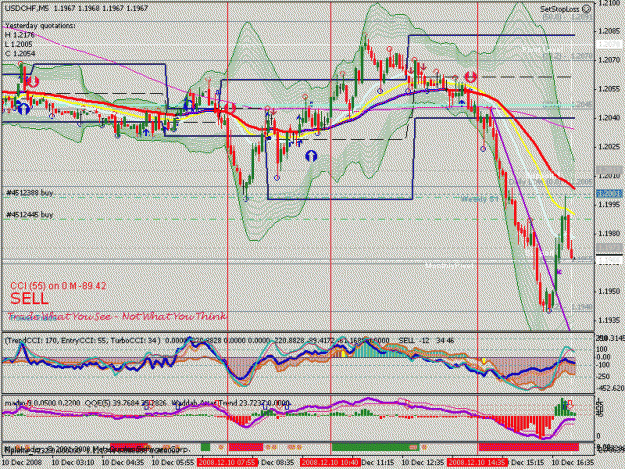
Task: Click the 1.2085 price scale label
Action: pyautogui.click(x=610, y=31)
